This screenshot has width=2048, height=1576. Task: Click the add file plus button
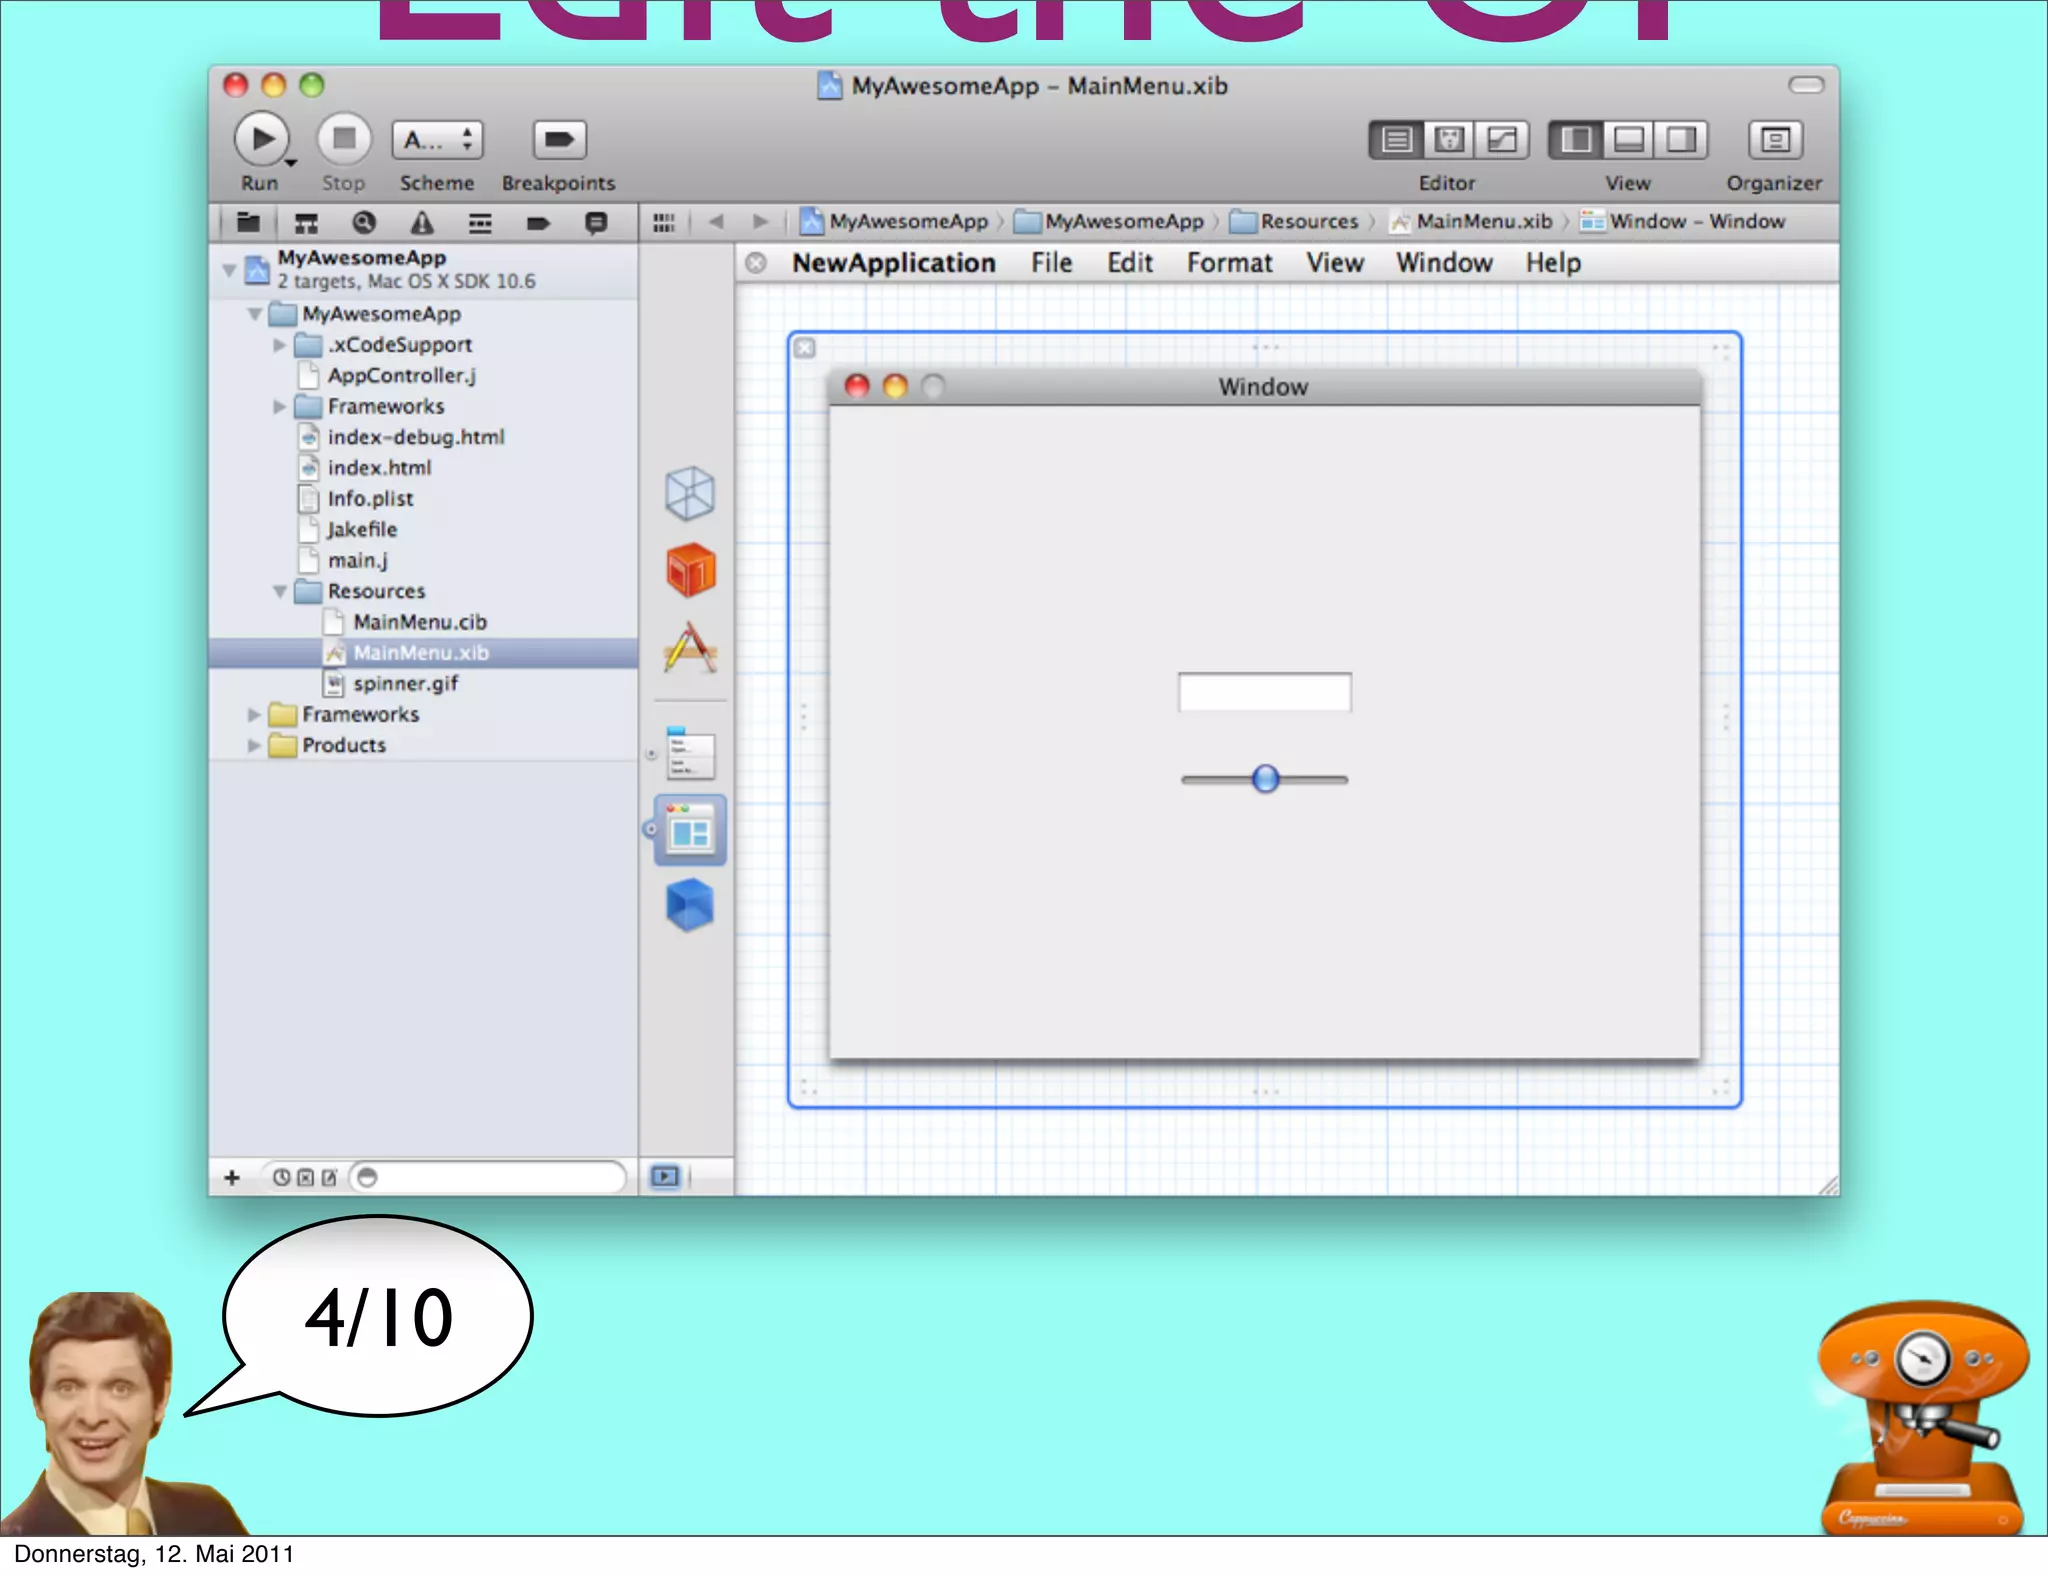point(232,1177)
